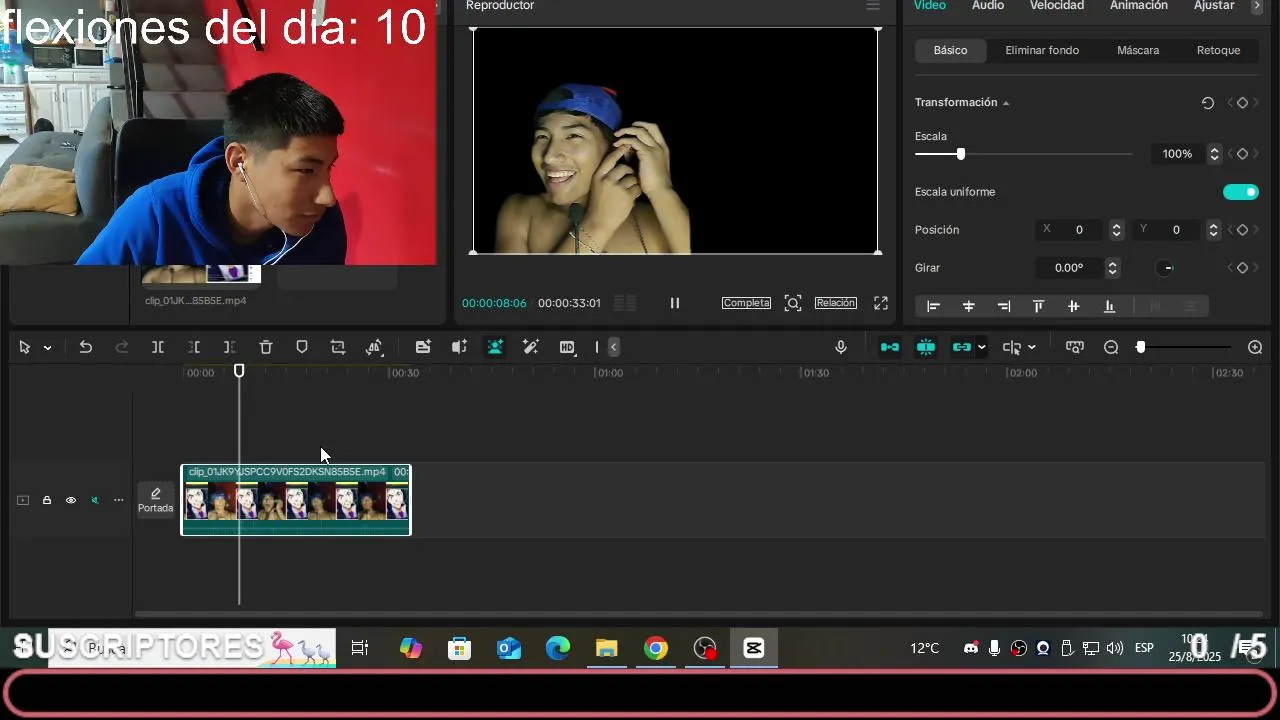Show more inspector tabs with right arrow

pos(1257,6)
